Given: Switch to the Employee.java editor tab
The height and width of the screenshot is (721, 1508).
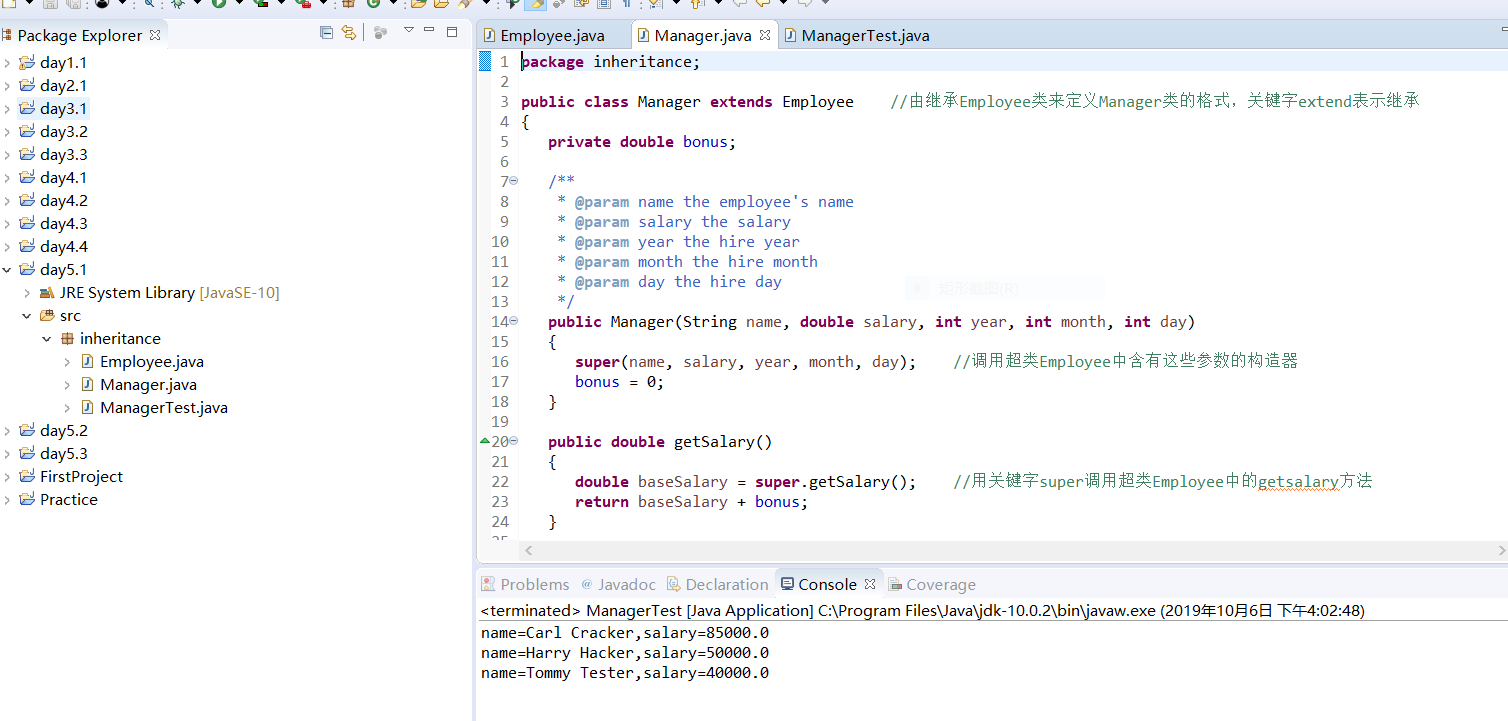Looking at the screenshot, I should tap(552, 36).
